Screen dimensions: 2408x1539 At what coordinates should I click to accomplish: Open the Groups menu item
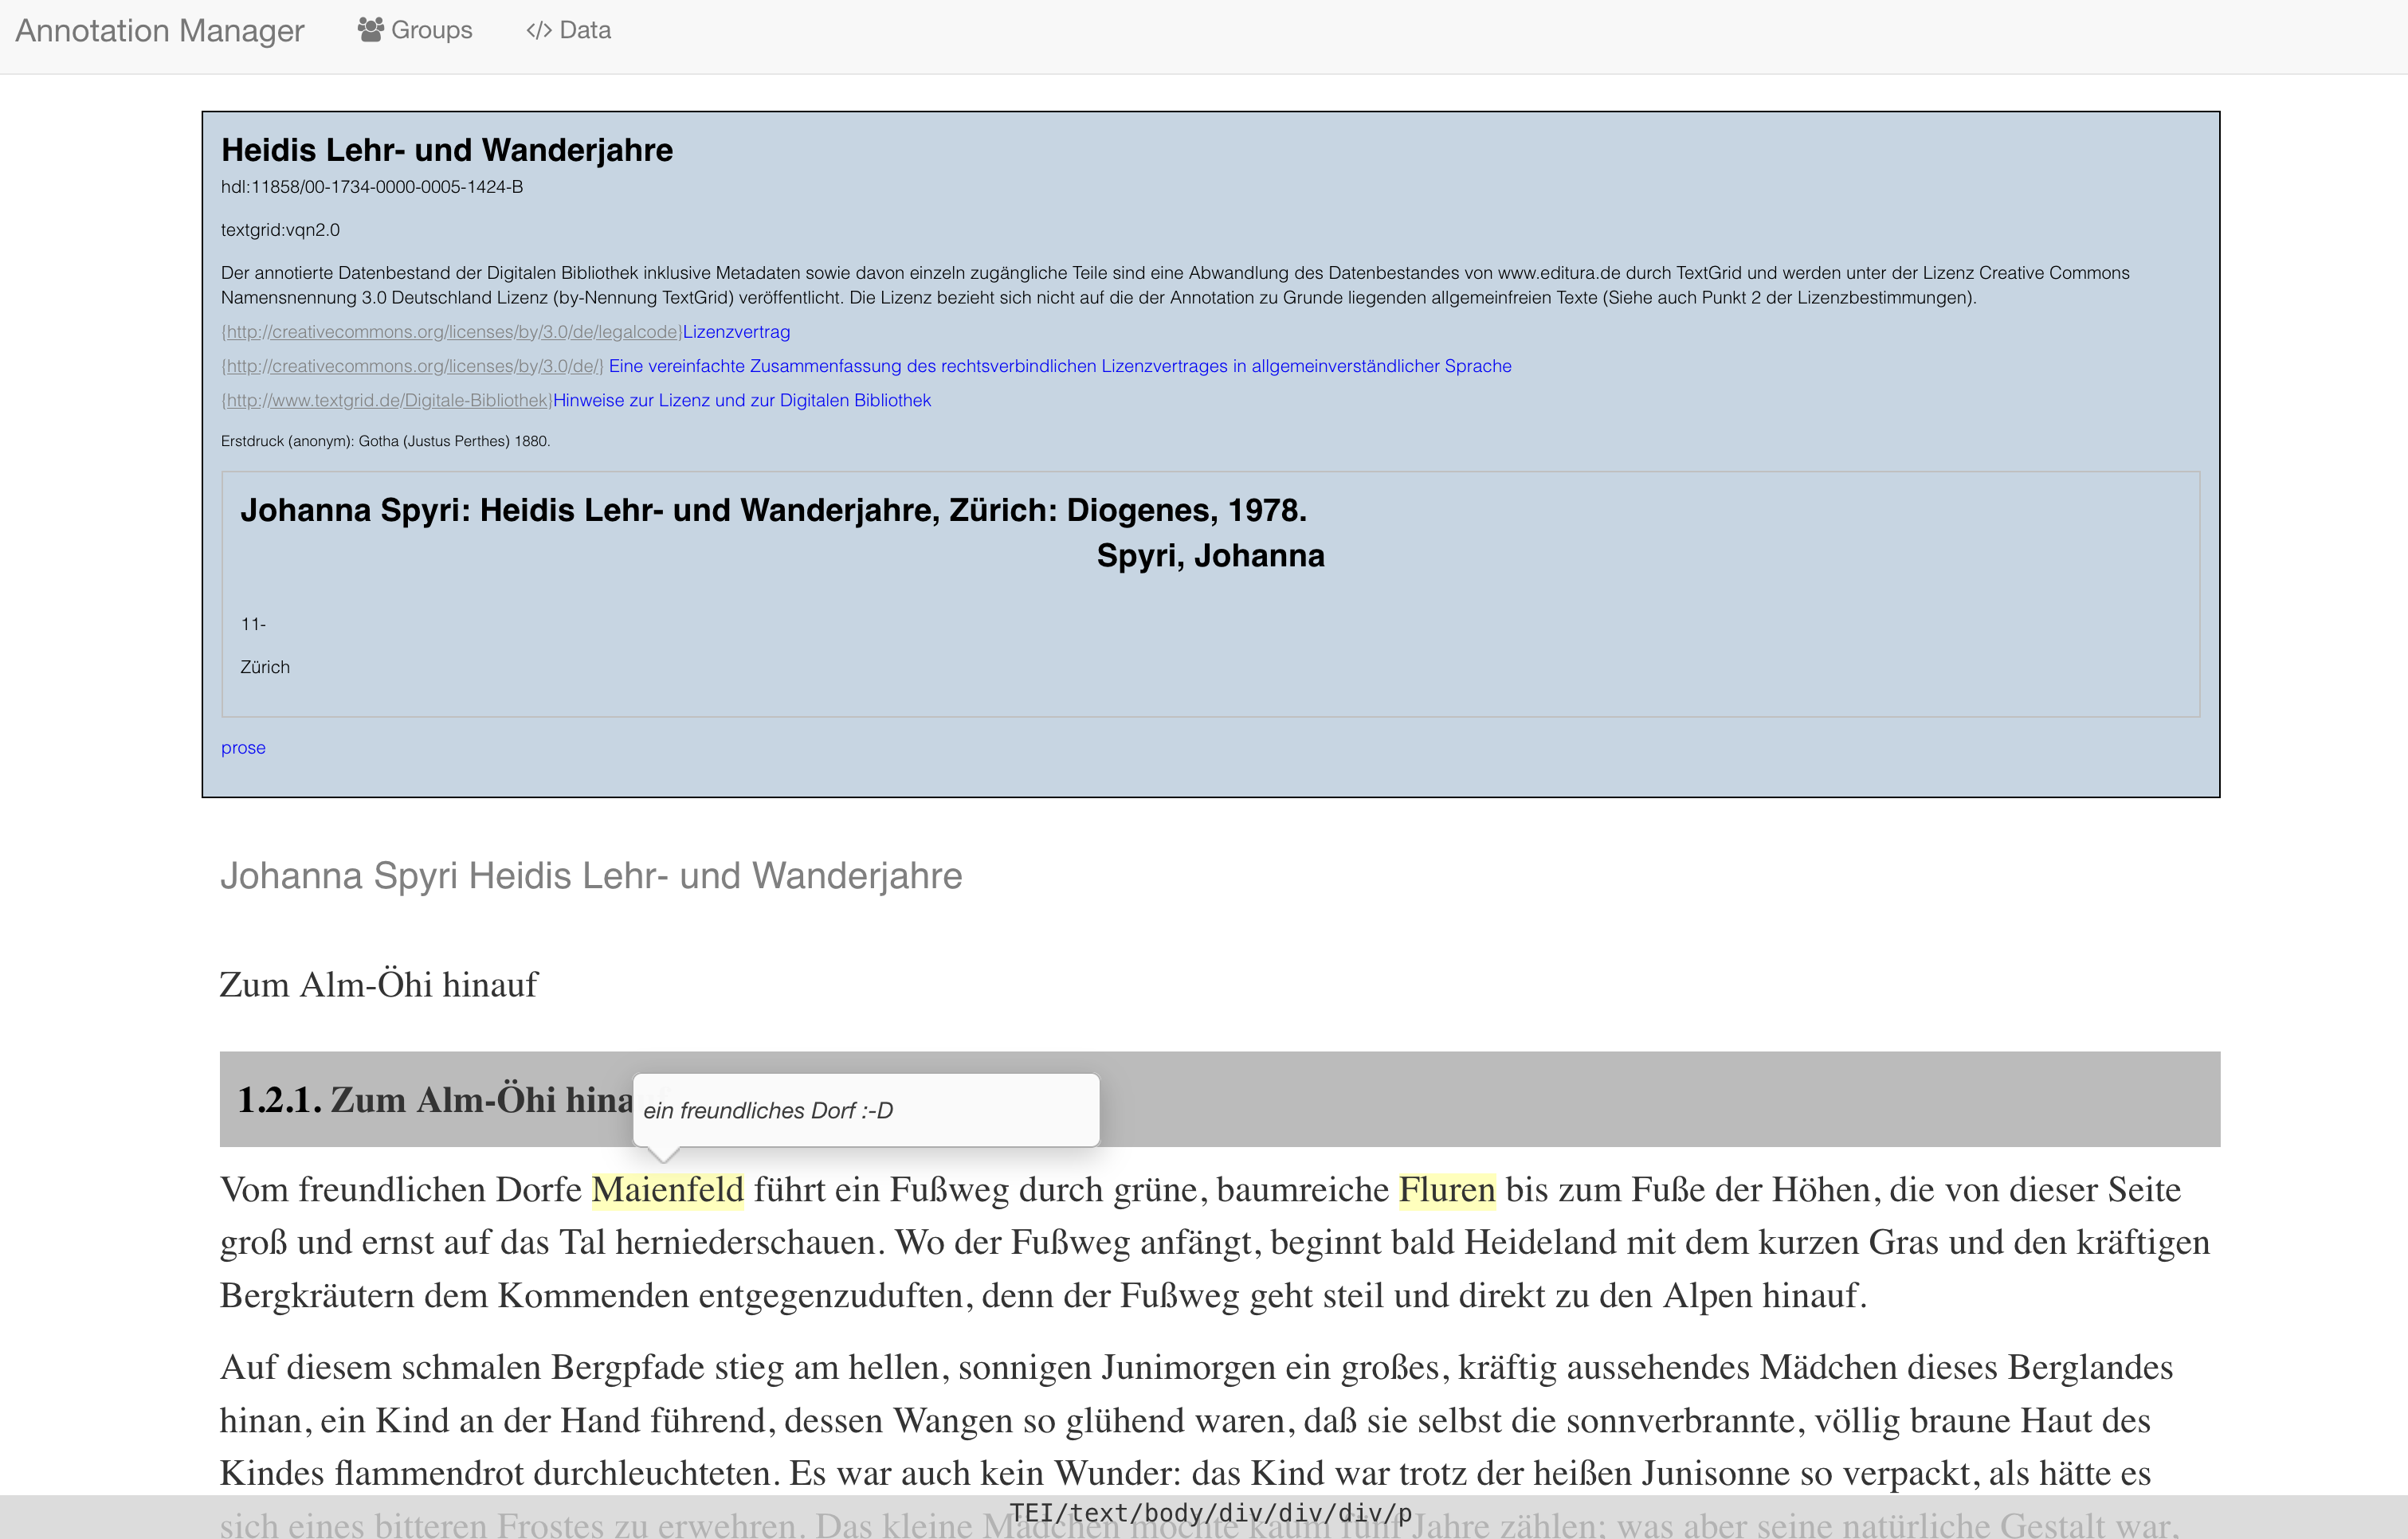[430, 30]
